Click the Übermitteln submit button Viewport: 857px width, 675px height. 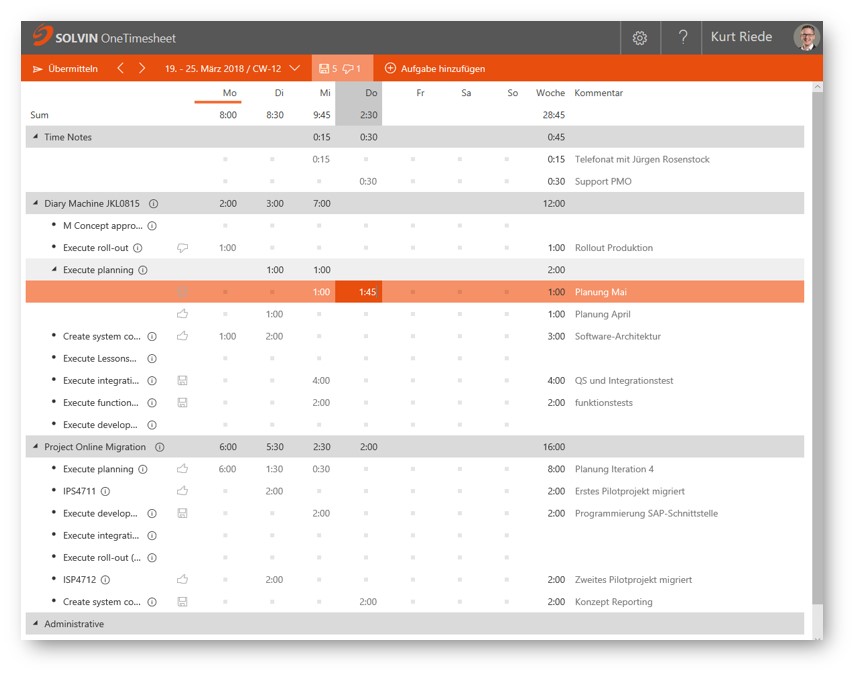(x=65, y=68)
